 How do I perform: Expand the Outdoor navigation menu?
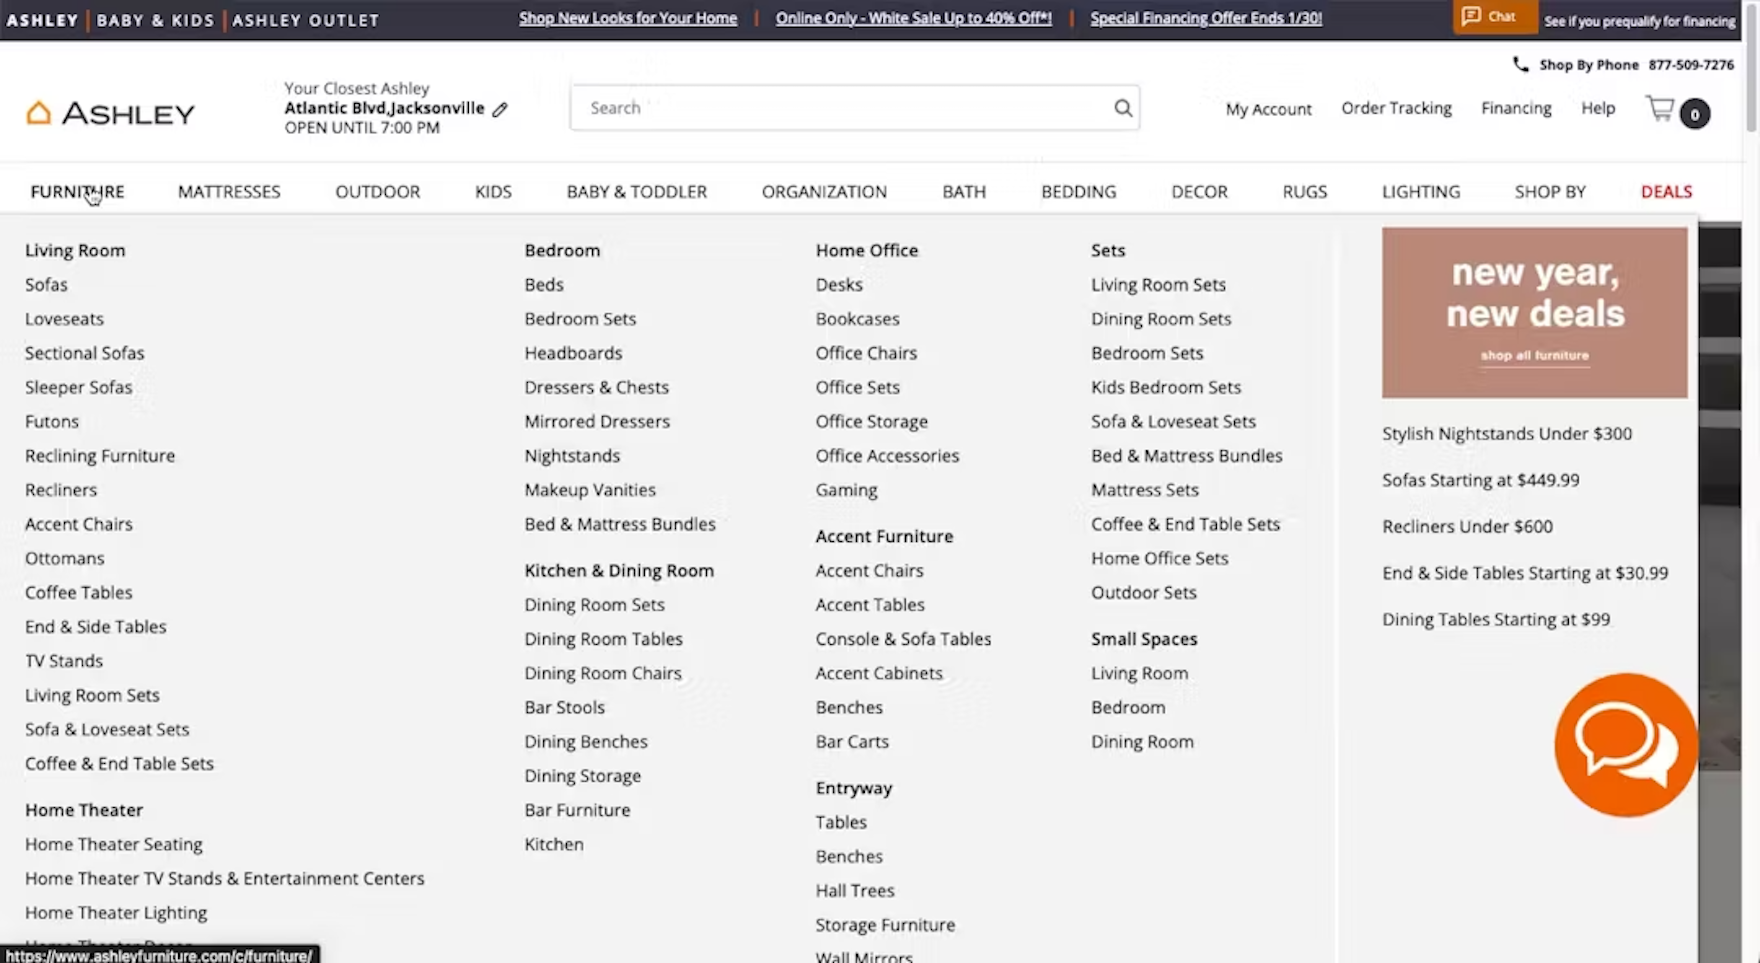[377, 192]
